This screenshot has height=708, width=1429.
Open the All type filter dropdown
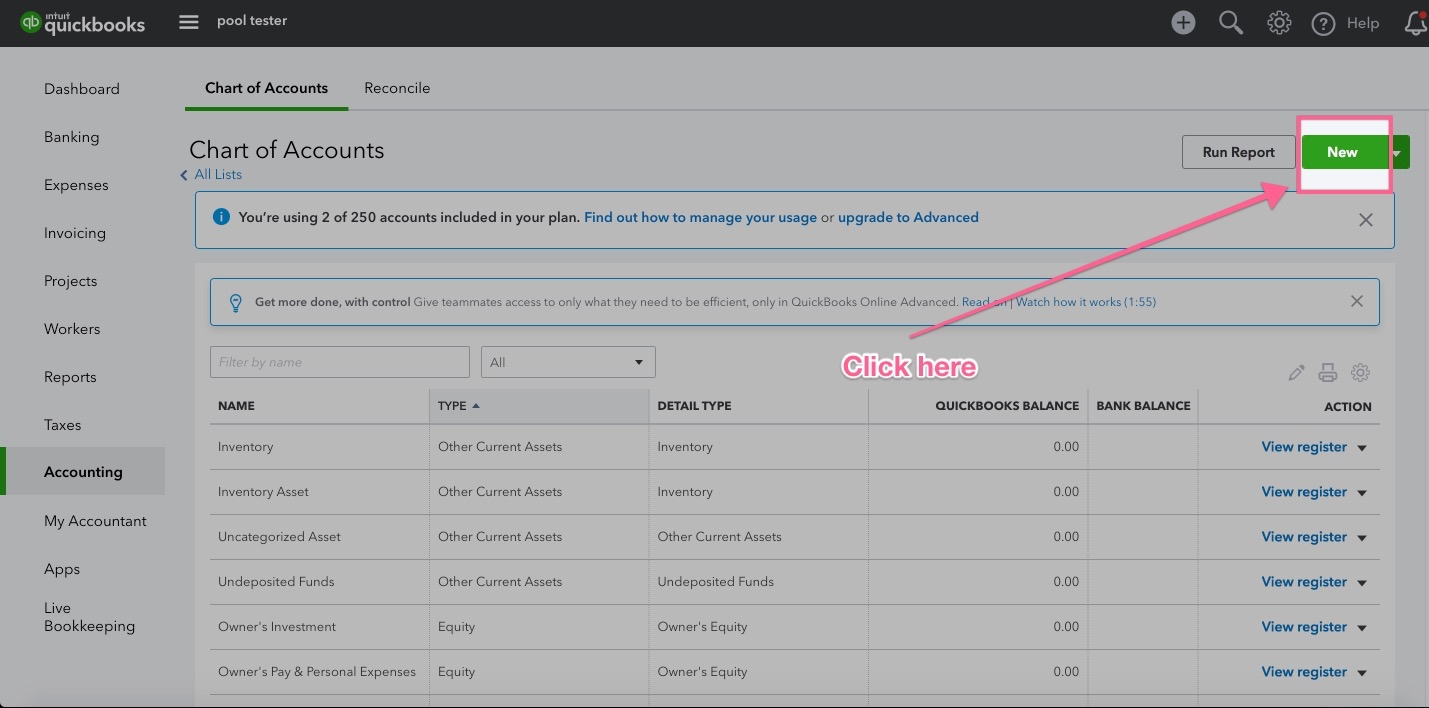[568, 362]
